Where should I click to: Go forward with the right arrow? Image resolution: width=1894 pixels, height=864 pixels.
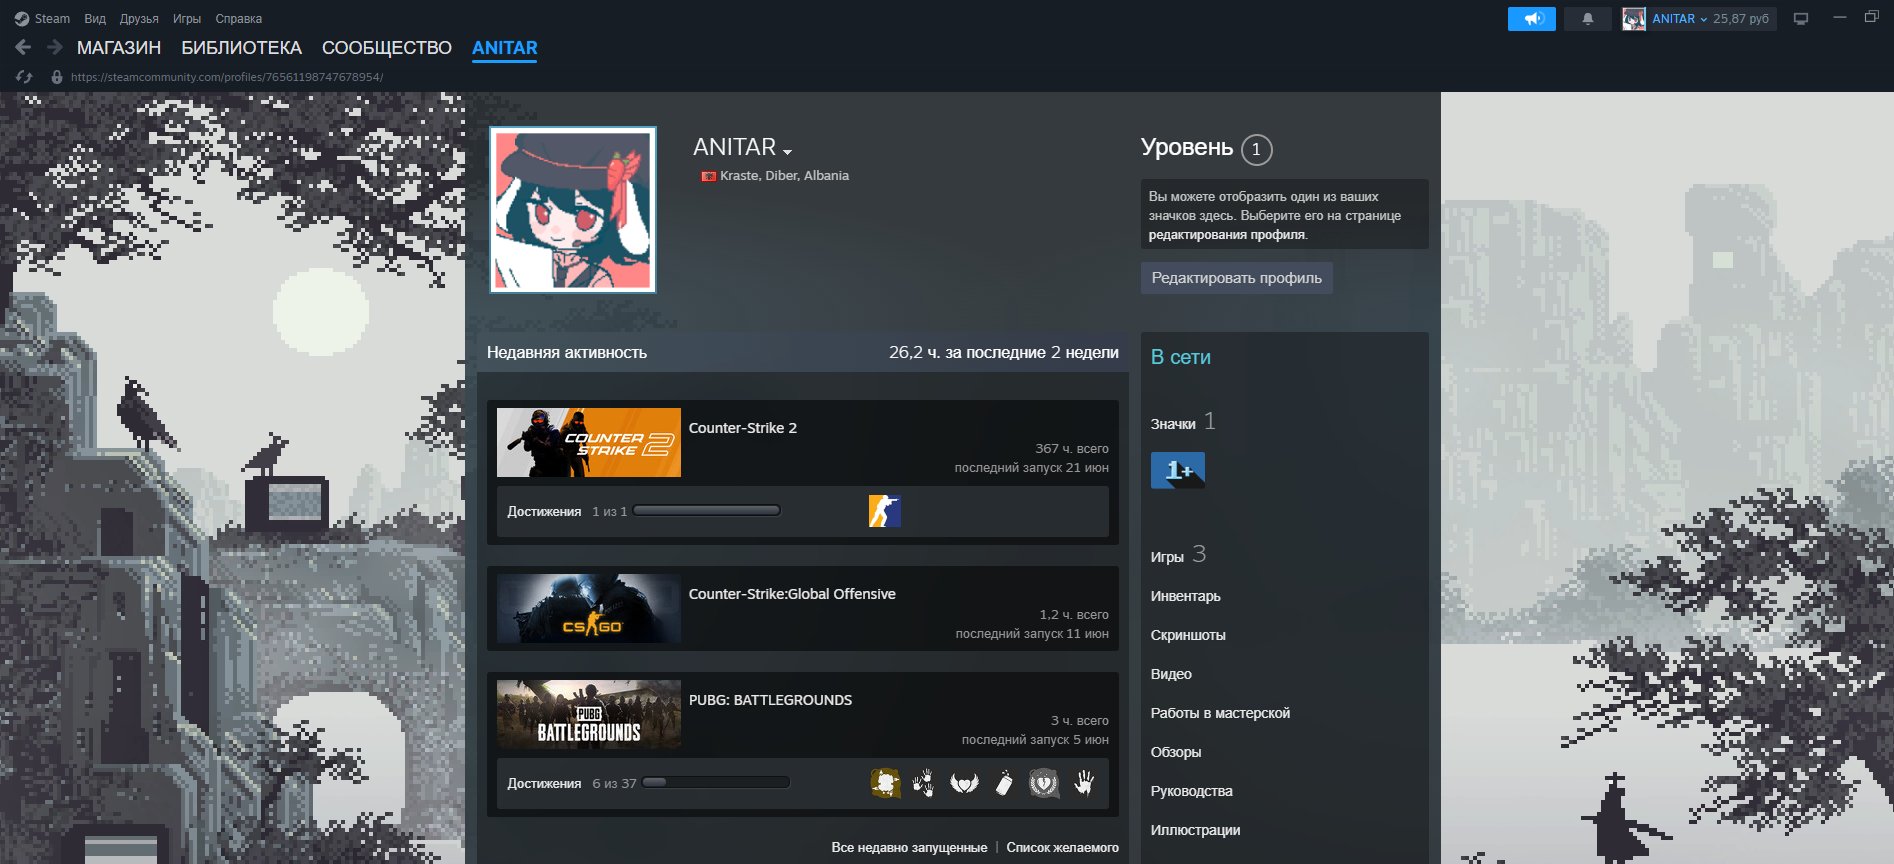[55, 47]
